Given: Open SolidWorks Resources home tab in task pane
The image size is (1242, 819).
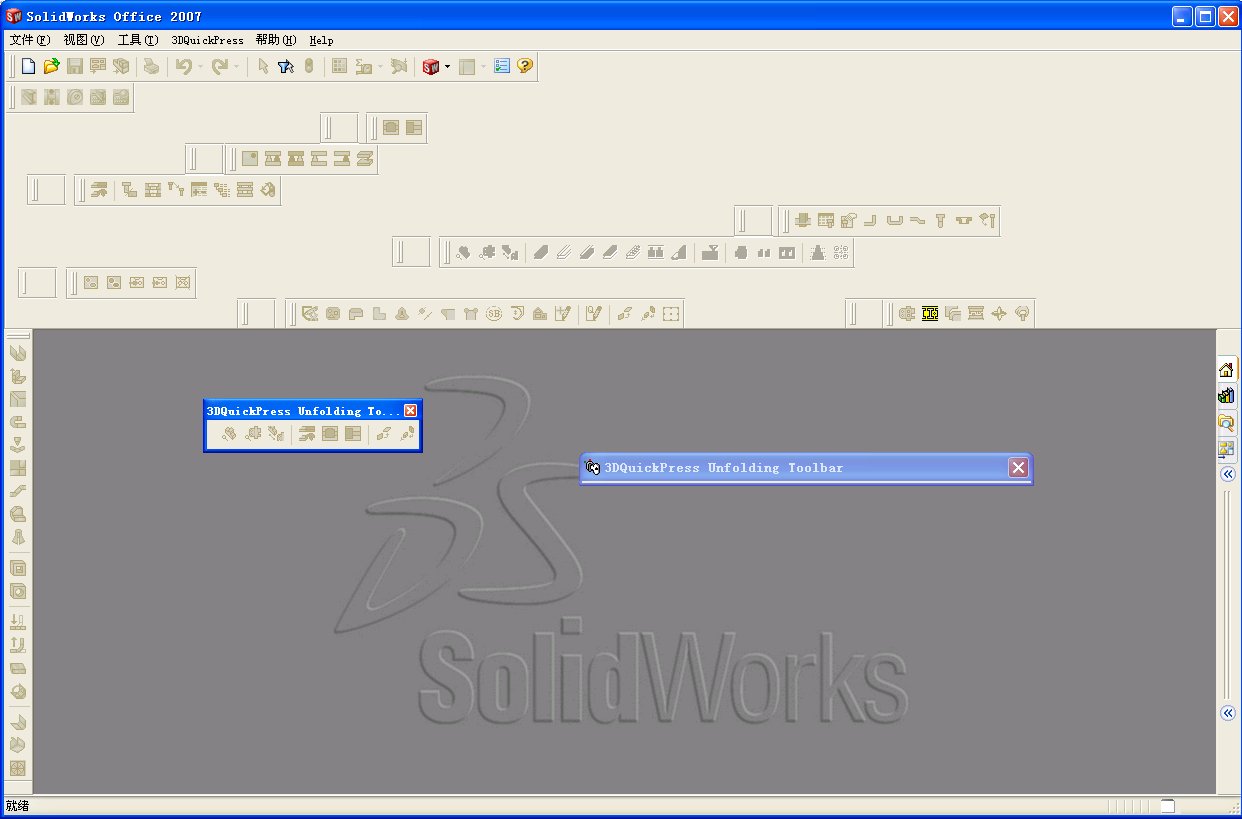Looking at the screenshot, I should 1226,369.
